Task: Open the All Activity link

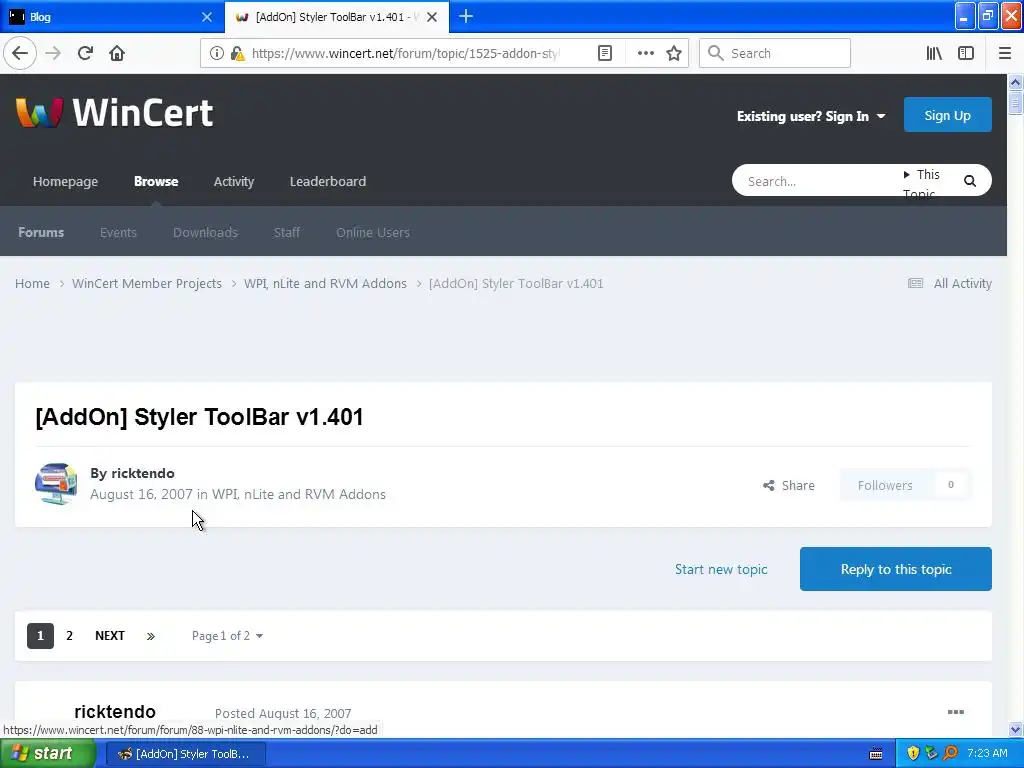Action: pos(963,283)
